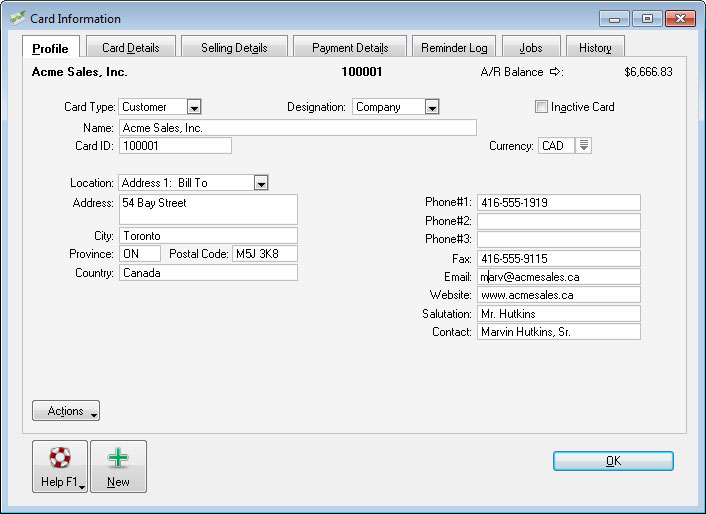Screen dimensions: 706x514
Task: Expand the Card Type dropdown
Action: tap(194, 107)
